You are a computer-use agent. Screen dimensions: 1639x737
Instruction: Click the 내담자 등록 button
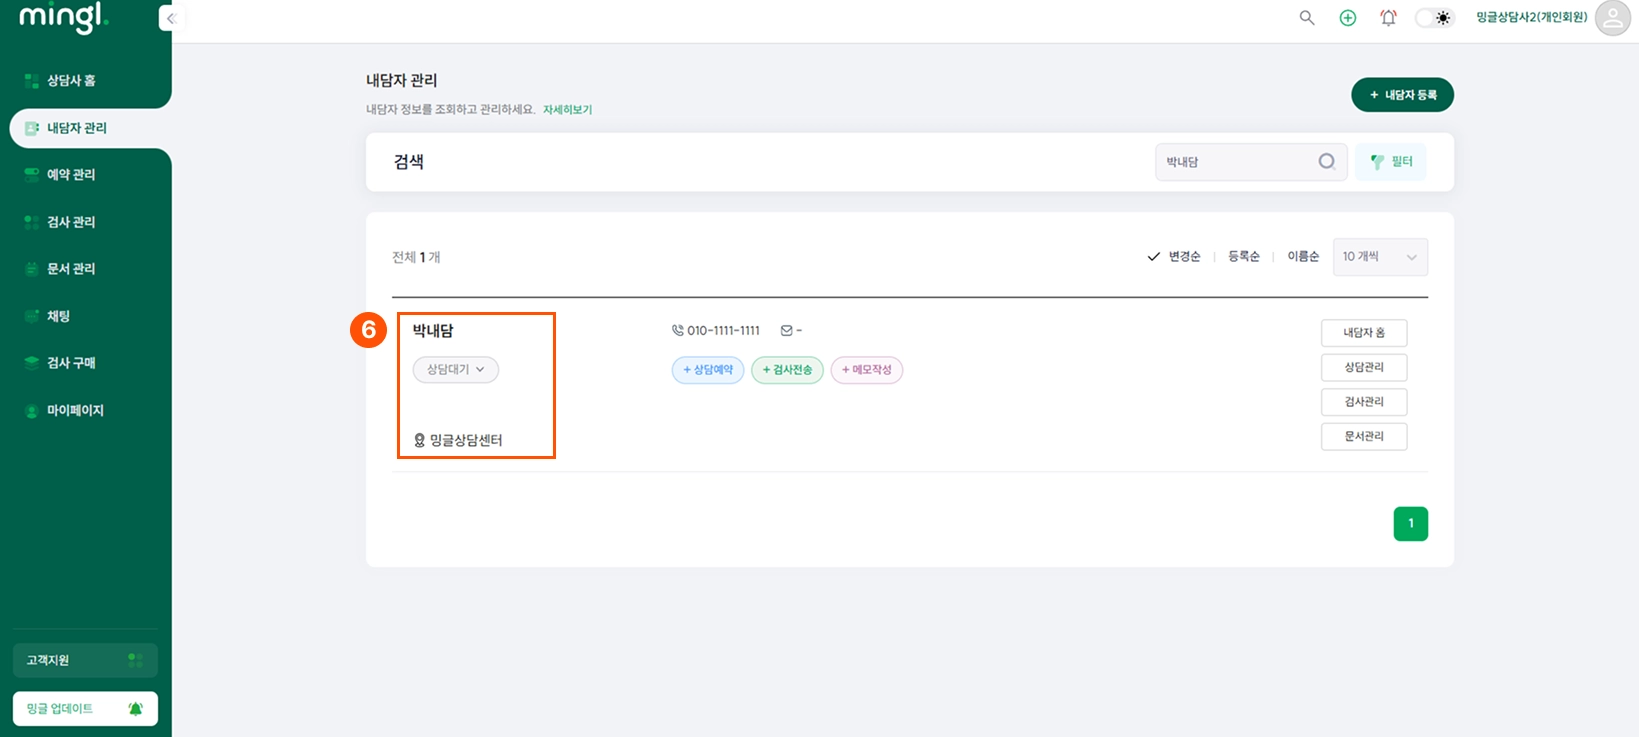click(1402, 95)
